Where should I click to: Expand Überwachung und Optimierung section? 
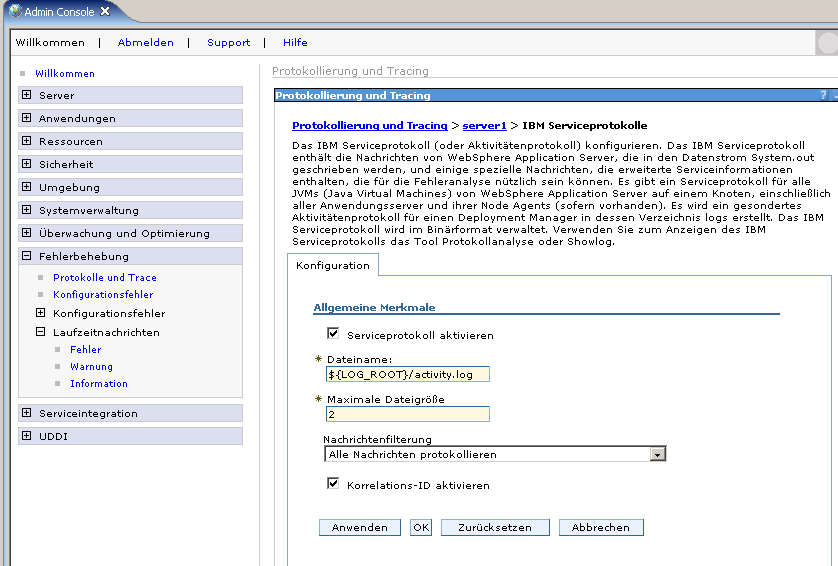click(x=26, y=232)
